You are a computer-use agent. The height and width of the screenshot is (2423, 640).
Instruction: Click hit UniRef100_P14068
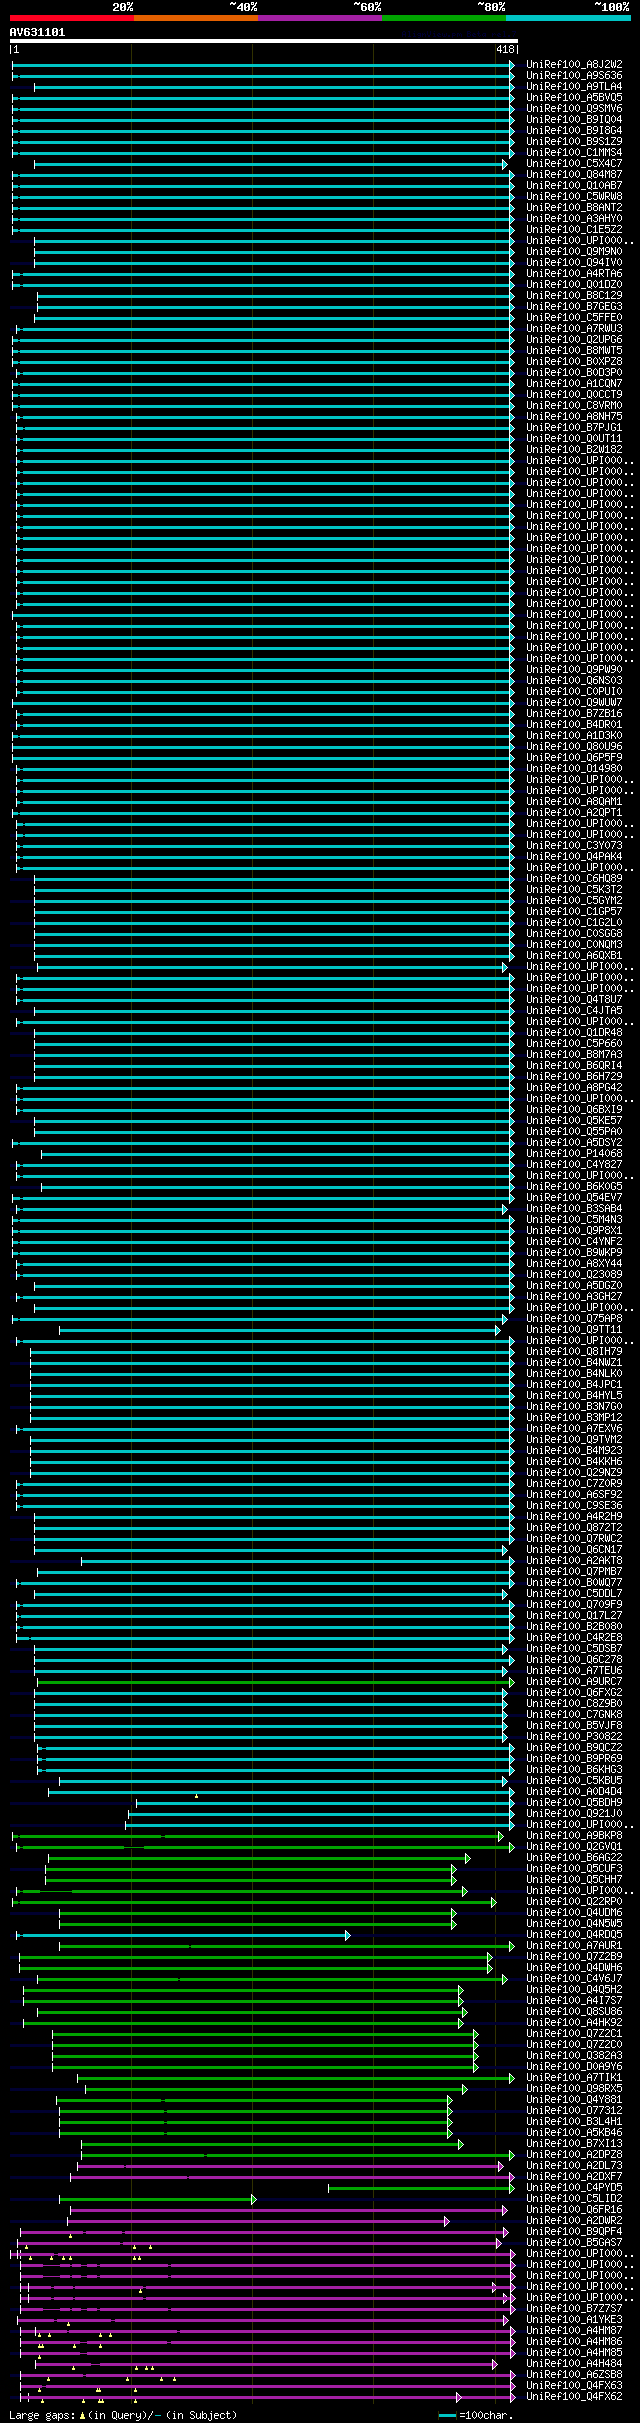574,1153
